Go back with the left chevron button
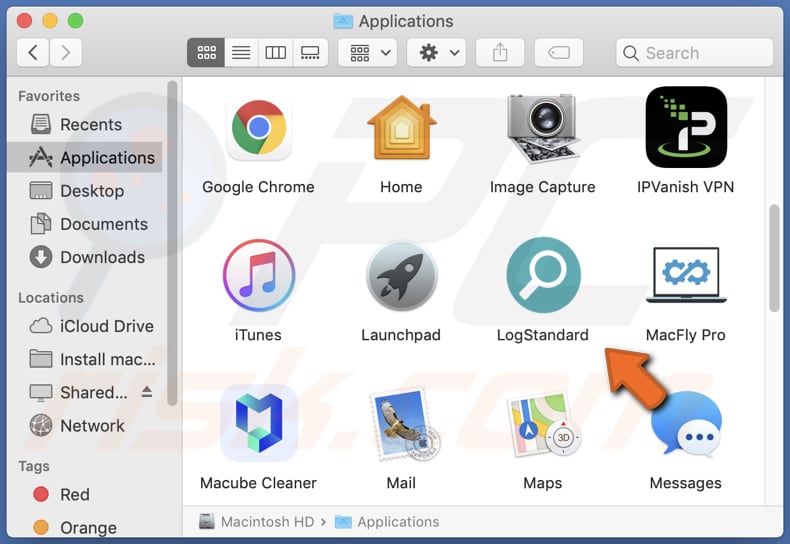The image size is (790, 544). 33,52
